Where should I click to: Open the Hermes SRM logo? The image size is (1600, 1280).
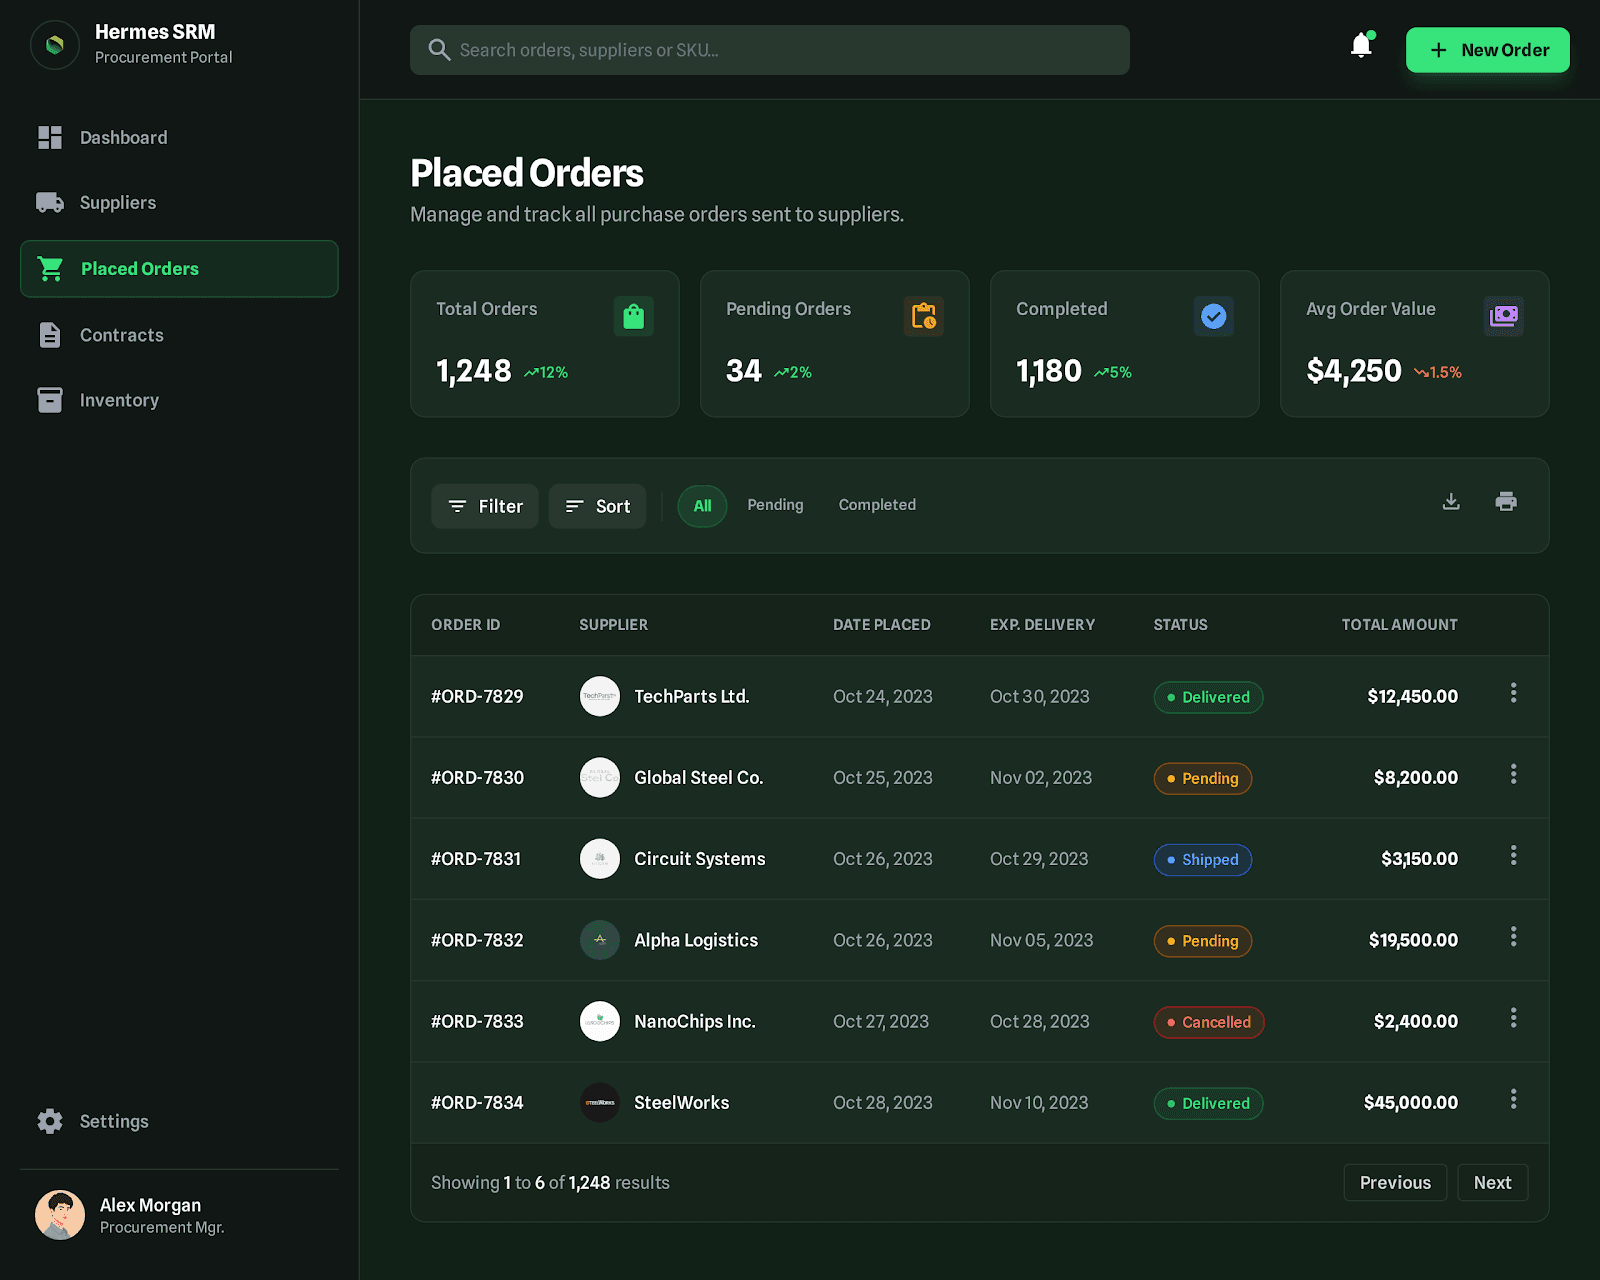click(55, 45)
